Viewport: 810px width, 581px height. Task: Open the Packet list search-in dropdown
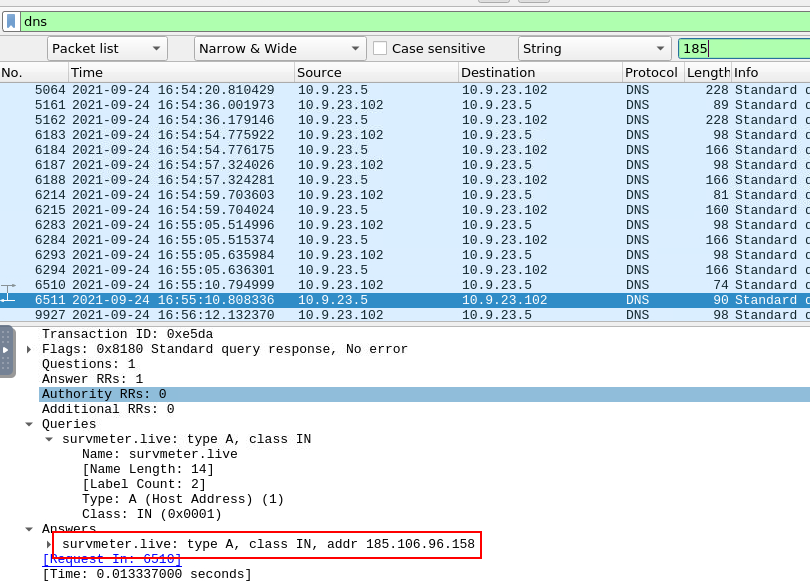click(107, 48)
